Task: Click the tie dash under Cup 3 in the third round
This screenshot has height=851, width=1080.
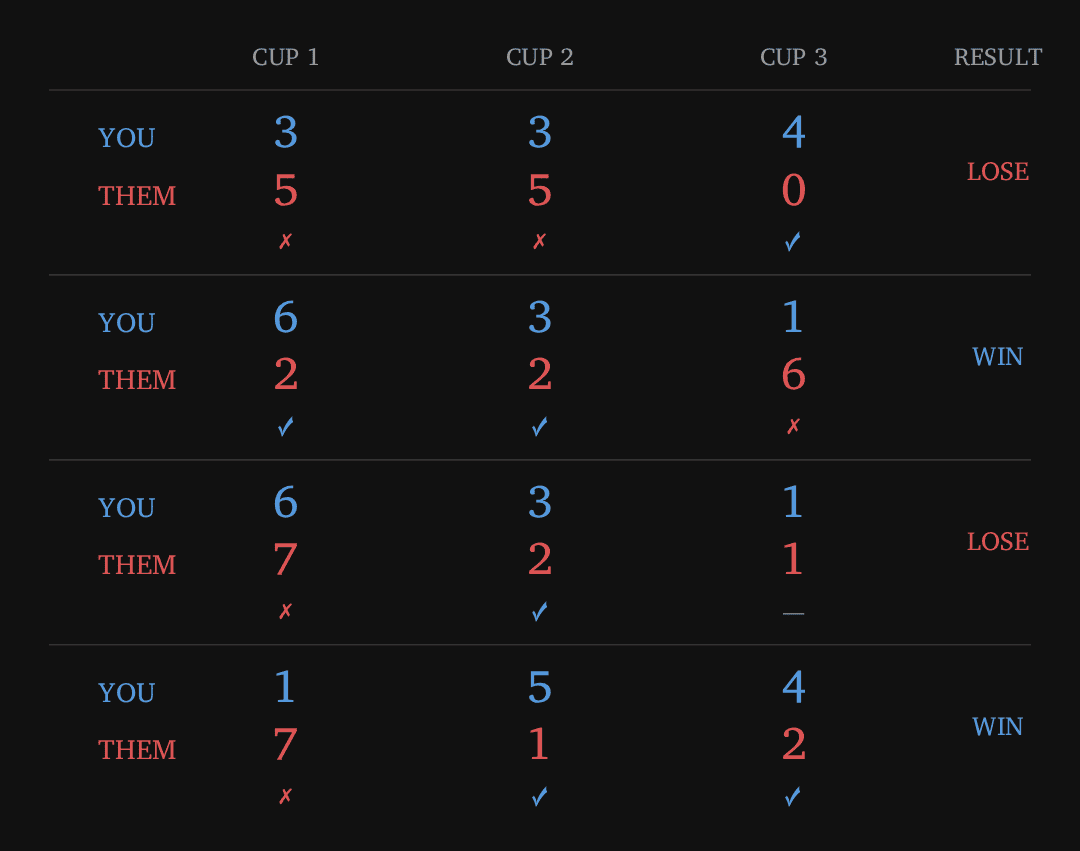Action: [x=793, y=613]
